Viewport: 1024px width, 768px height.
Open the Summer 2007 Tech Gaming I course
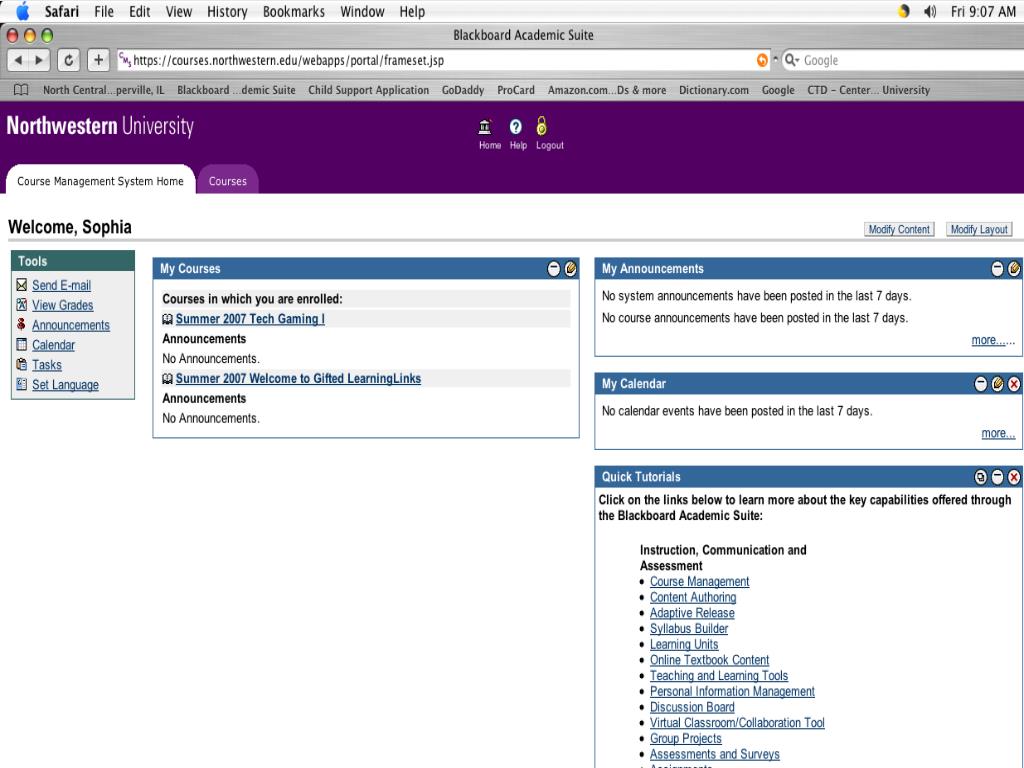click(250, 319)
